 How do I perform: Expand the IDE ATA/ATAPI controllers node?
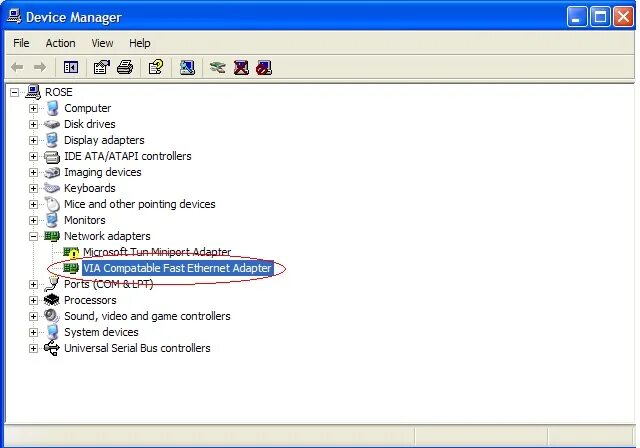click(x=33, y=156)
